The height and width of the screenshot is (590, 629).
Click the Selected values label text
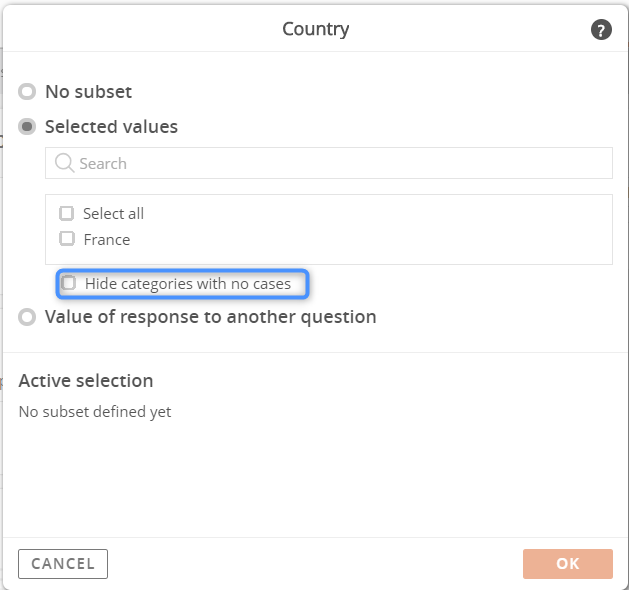tap(112, 127)
